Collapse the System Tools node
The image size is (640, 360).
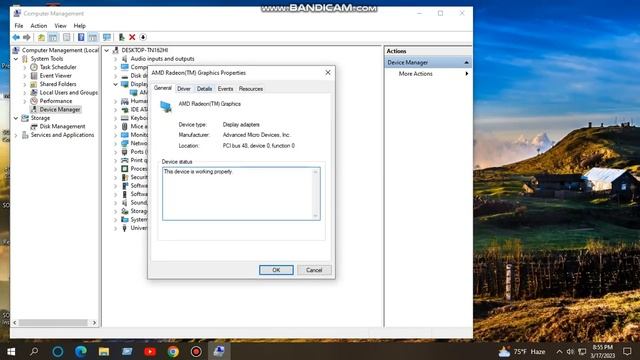(16, 59)
